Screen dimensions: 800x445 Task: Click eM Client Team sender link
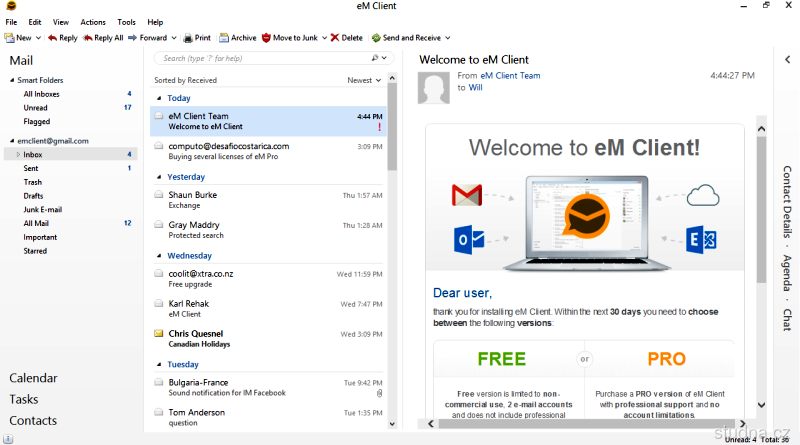tap(510, 76)
